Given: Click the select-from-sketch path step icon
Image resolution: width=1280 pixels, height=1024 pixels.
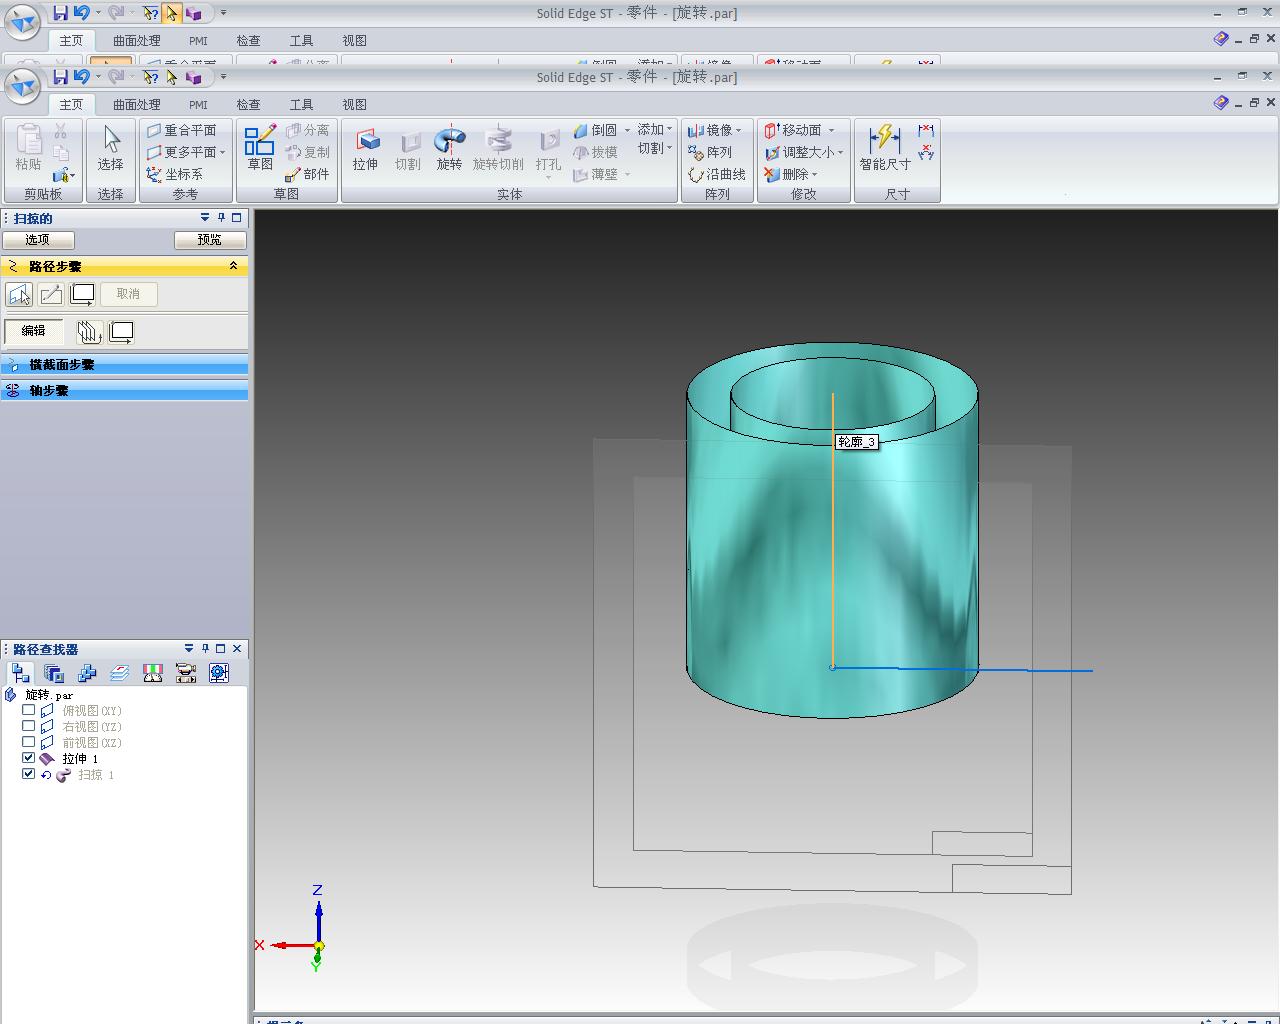Looking at the screenshot, I should [x=19, y=294].
